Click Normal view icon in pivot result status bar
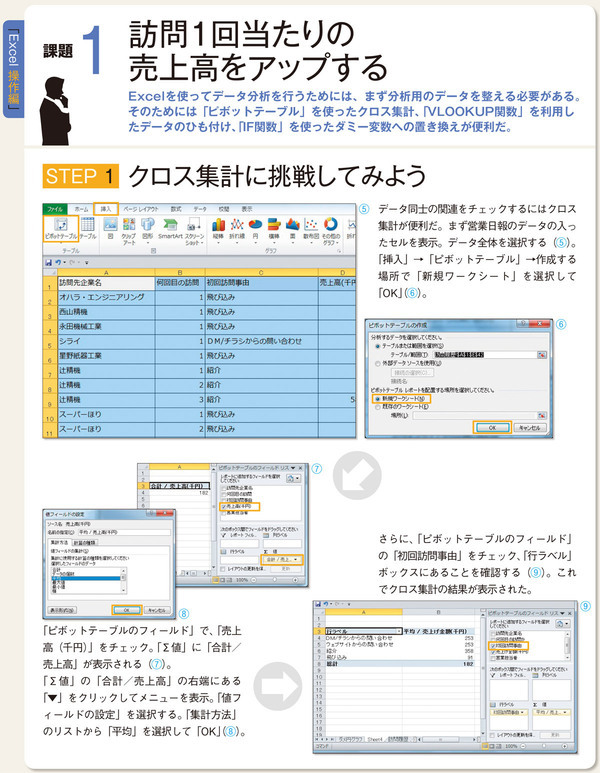 pyautogui.click(x=486, y=746)
